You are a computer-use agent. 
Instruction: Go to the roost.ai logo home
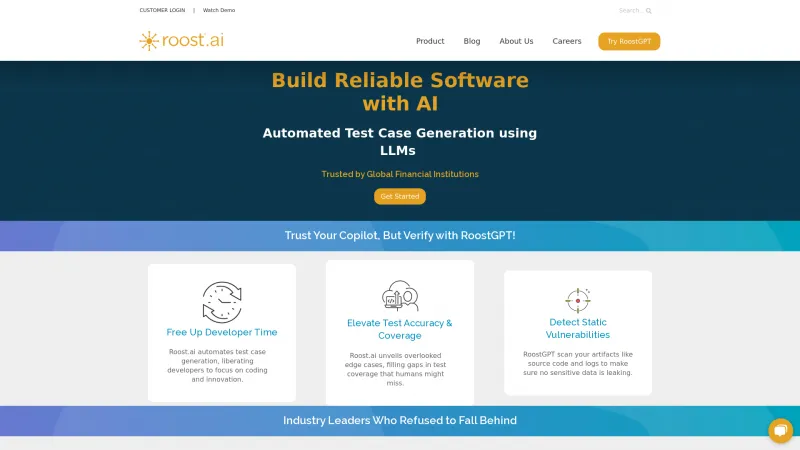[182, 41]
